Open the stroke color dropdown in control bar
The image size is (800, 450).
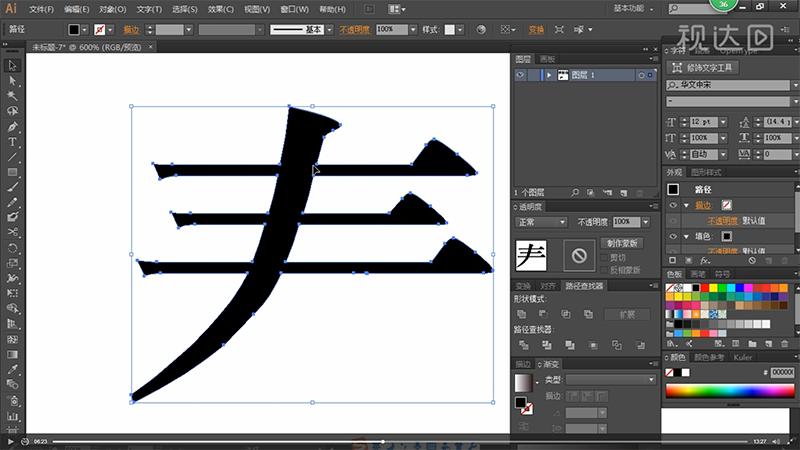(110, 30)
